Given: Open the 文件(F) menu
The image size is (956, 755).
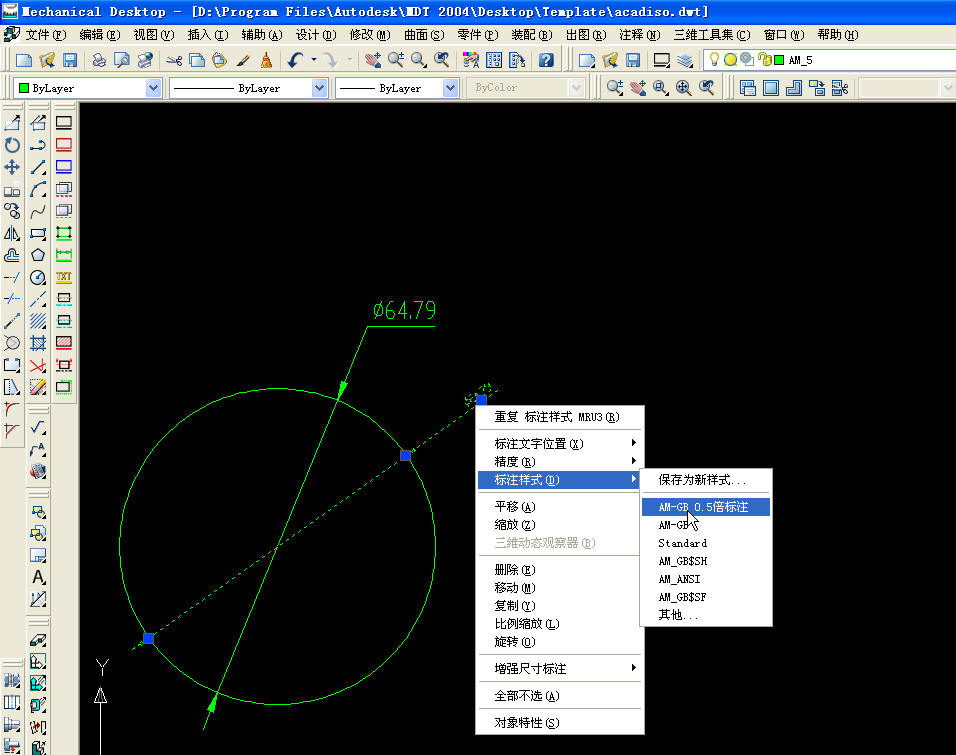Looking at the screenshot, I should pyautogui.click(x=45, y=35).
